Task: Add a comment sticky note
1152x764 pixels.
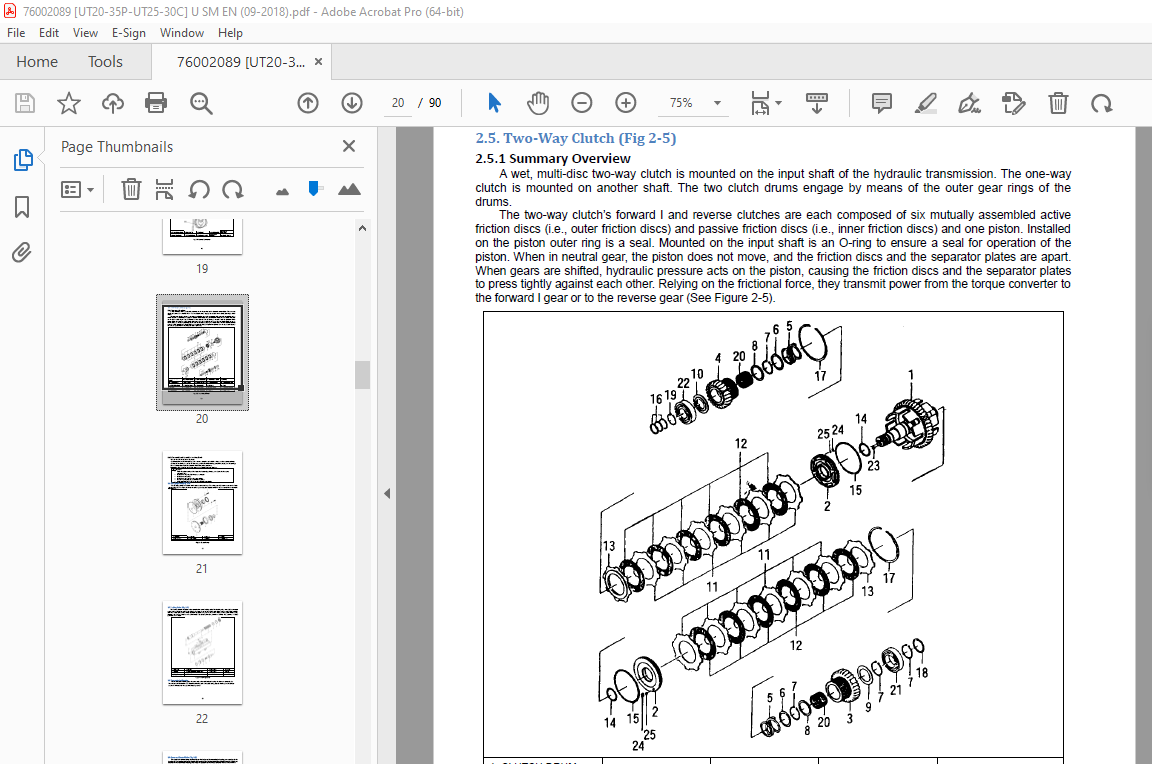Action: (x=882, y=103)
